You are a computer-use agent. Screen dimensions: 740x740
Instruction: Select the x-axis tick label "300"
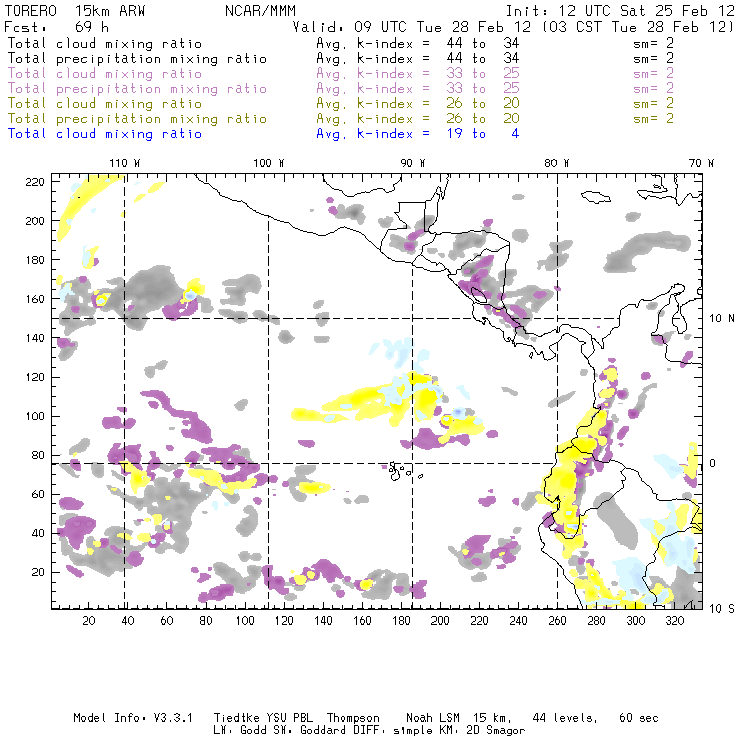(x=635, y=621)
